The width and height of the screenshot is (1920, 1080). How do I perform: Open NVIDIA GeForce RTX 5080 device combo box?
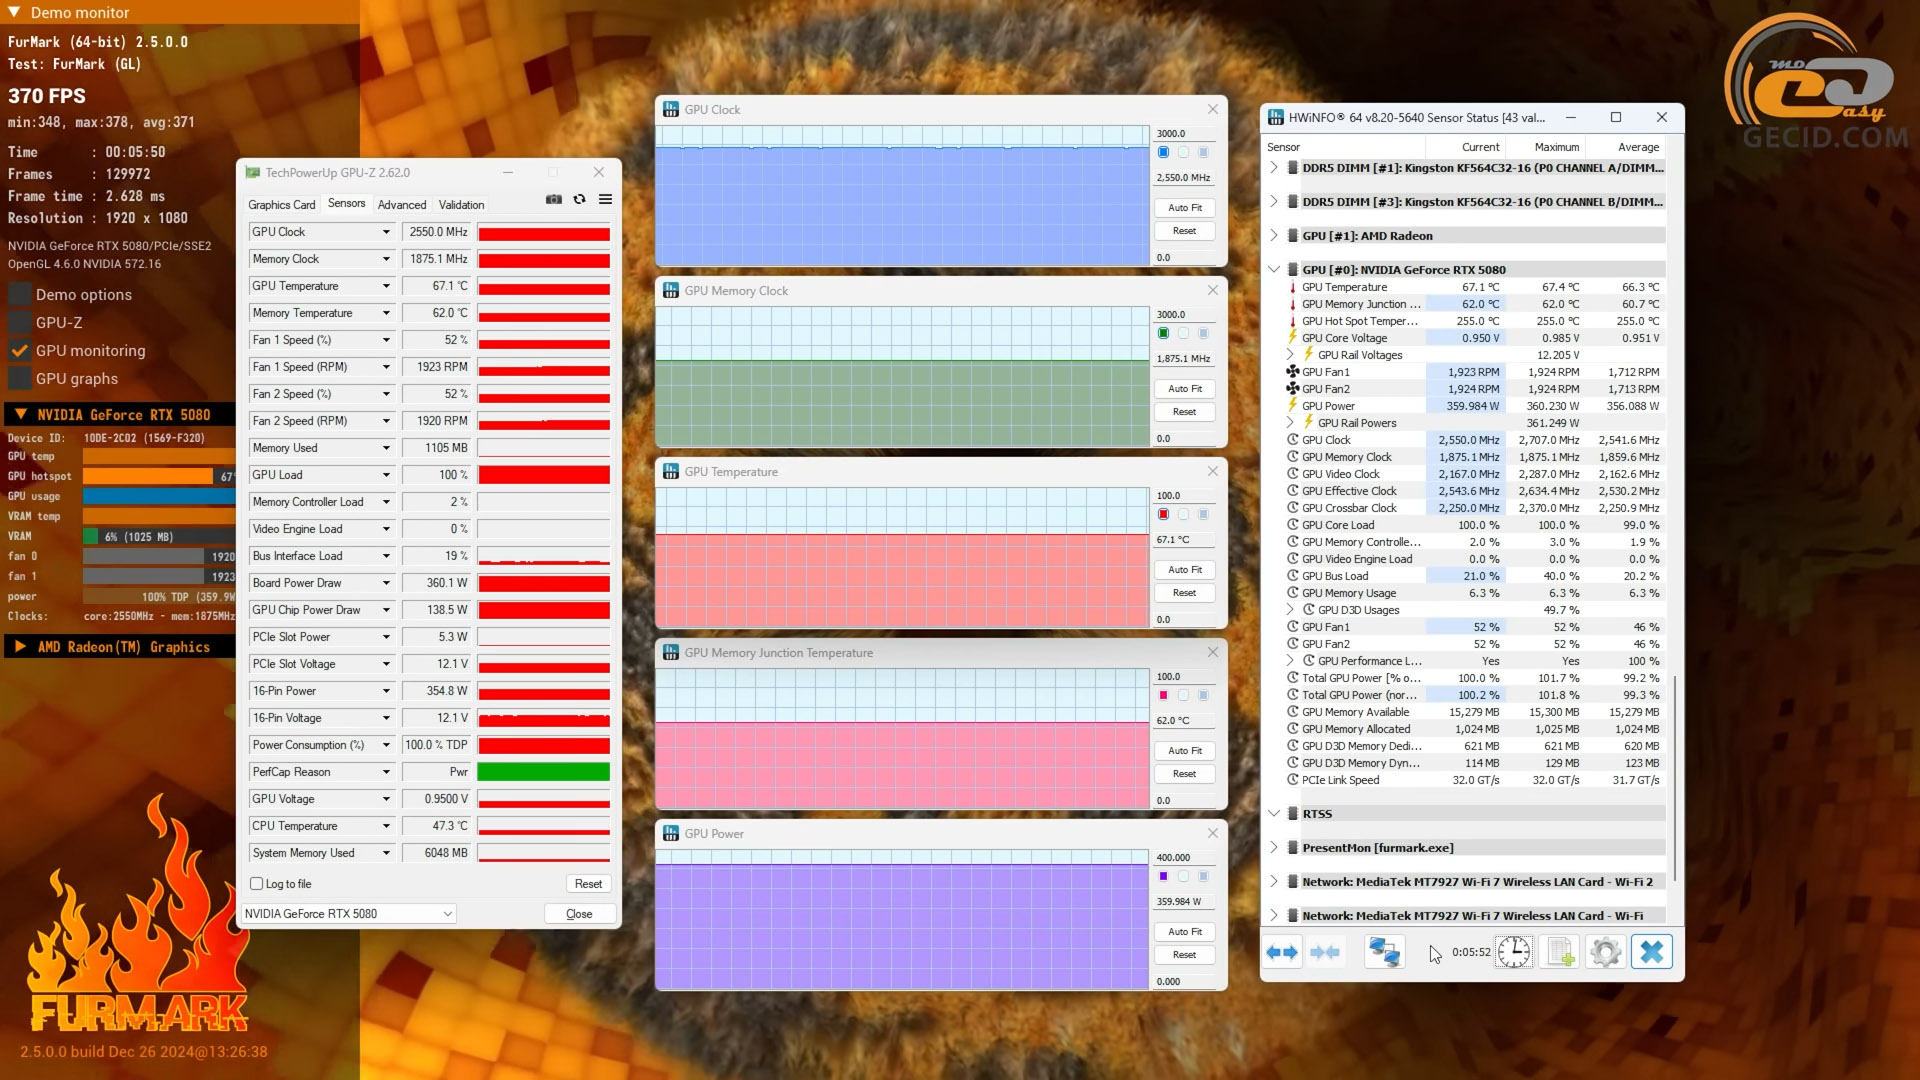click(349, 914)
